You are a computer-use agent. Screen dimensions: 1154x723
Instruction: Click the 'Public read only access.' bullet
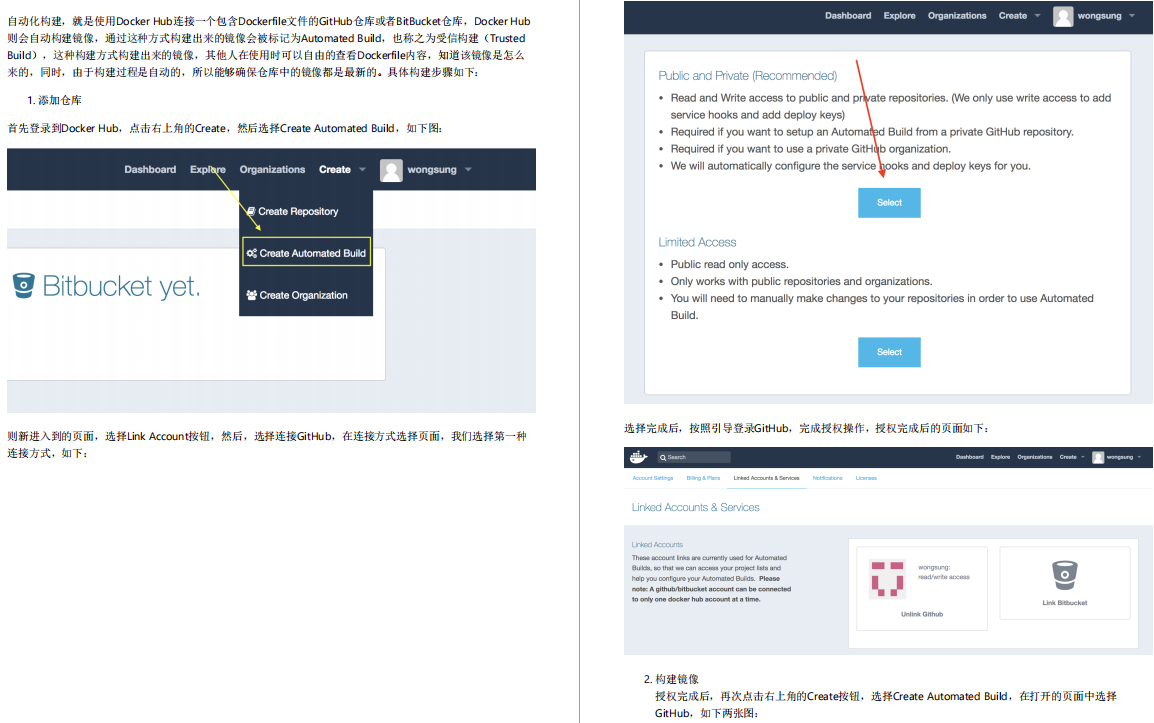pos(729,264)
